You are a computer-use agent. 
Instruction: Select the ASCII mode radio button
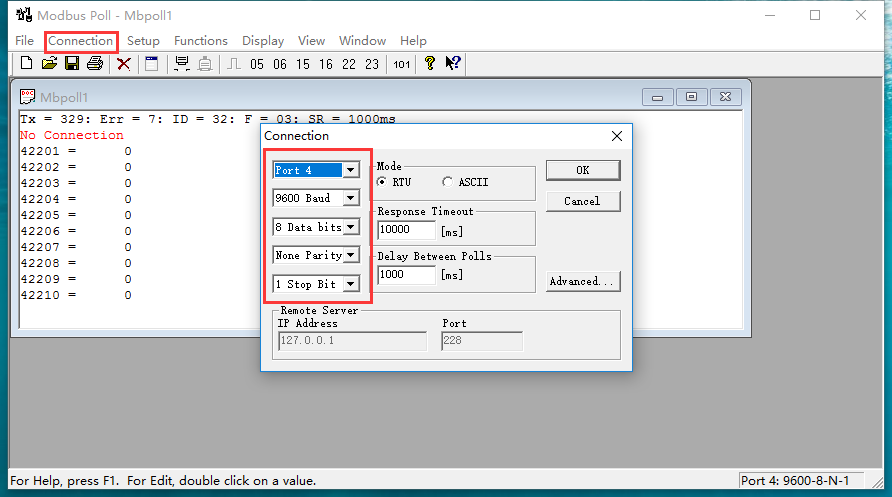(447, 182)
